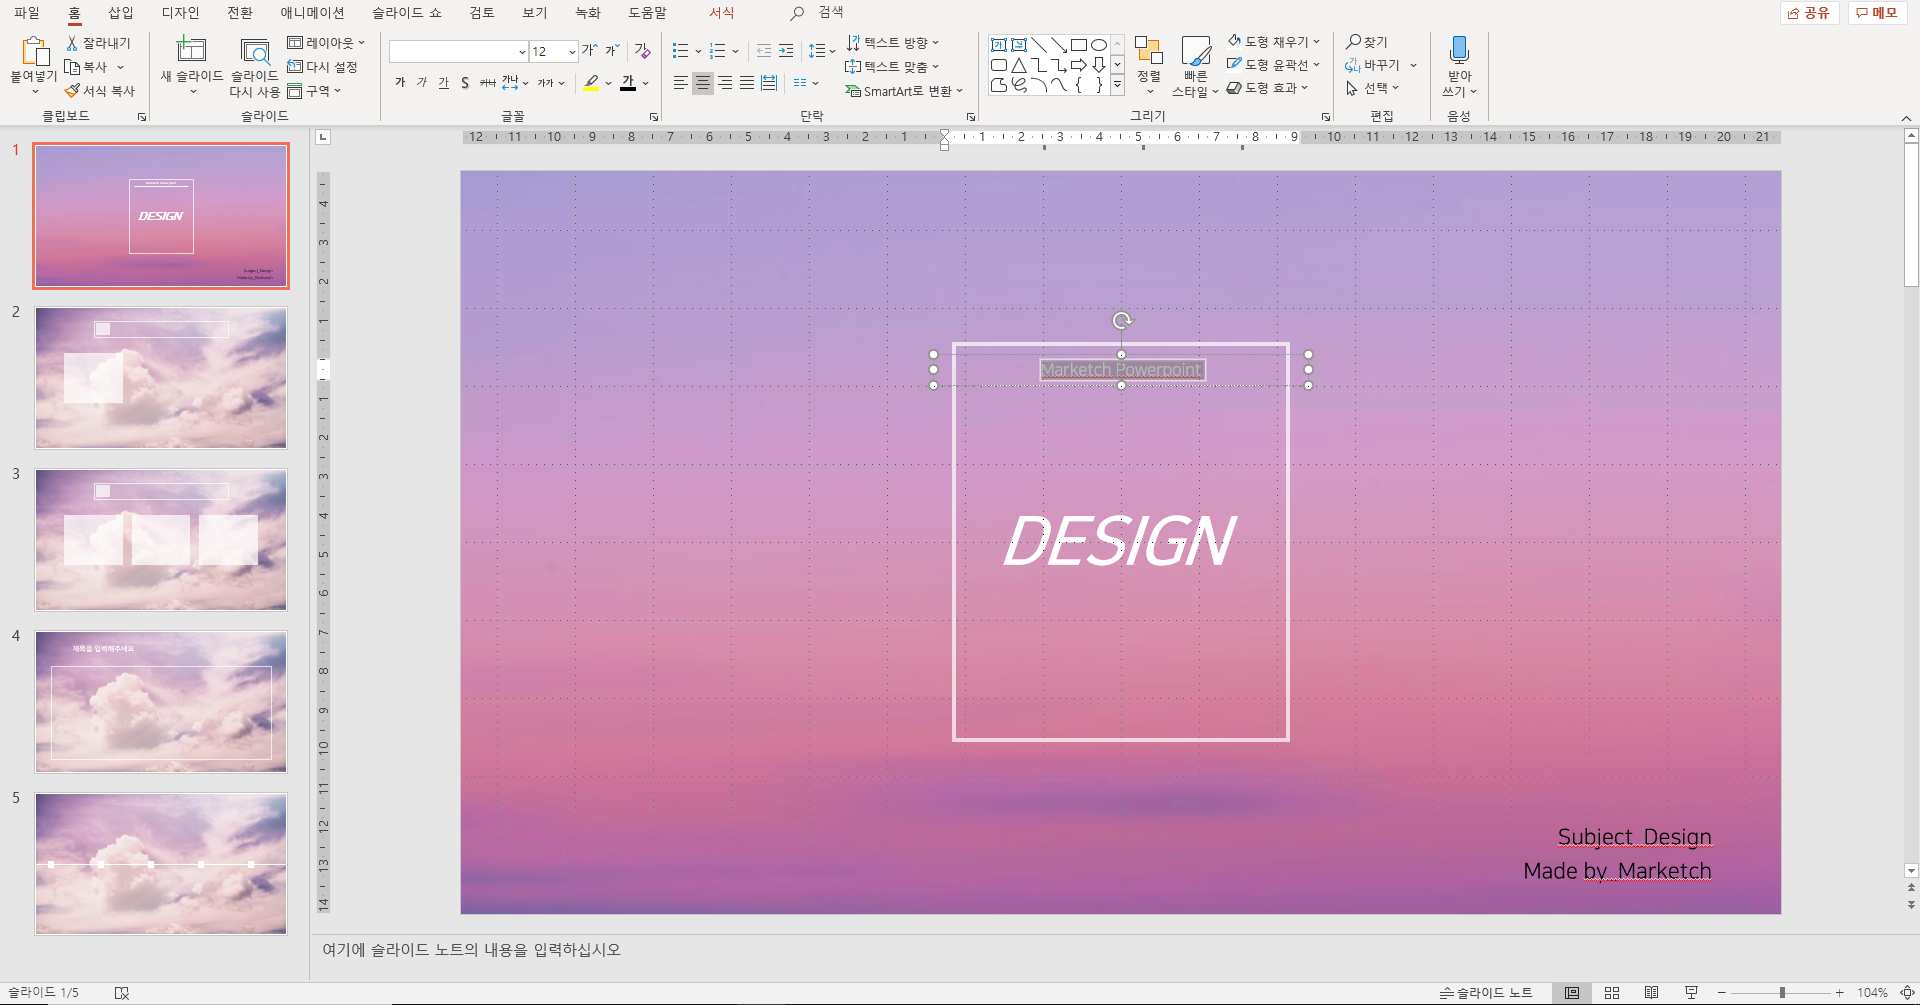The height and width of the screenshot is (1005, 1920).
Task: Click the Format Painter (서식 복사) brush
Action: click(x=72, y=91)
